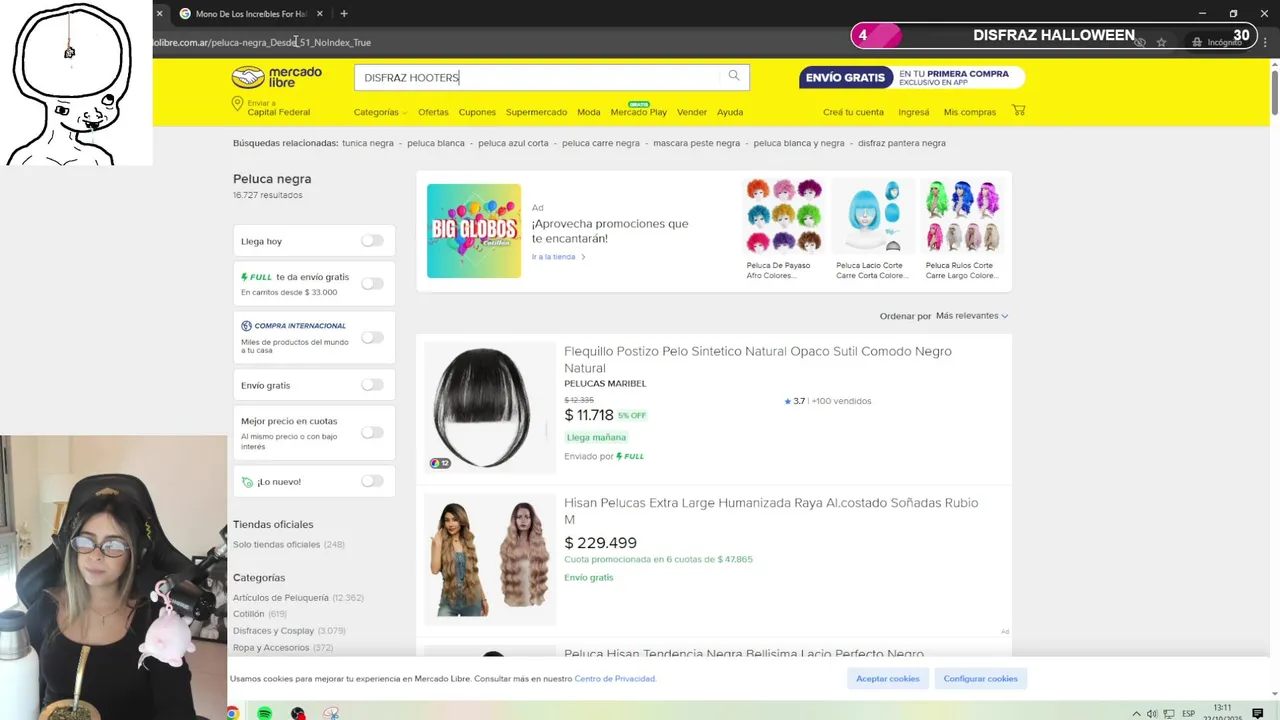Open Cupones in the navigation
The image size is (1280, 720).
click(x=477, y=112)
